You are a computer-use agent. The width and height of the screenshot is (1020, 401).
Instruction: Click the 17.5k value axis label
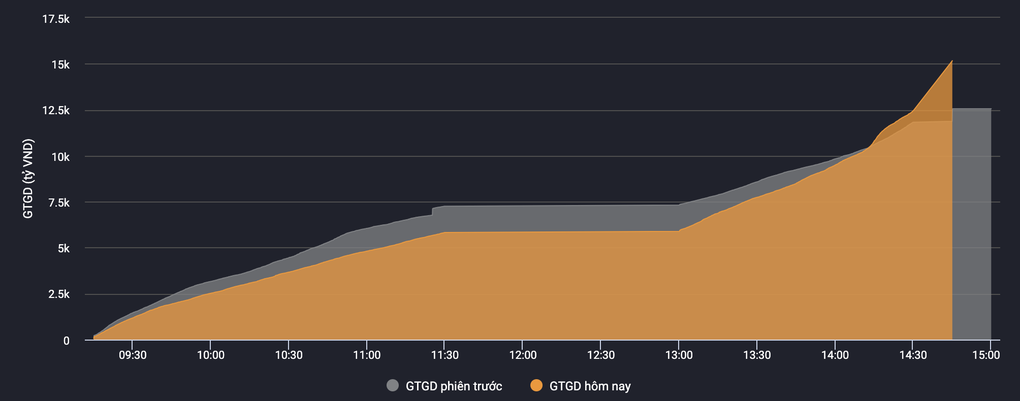click(x=54, y=19)
